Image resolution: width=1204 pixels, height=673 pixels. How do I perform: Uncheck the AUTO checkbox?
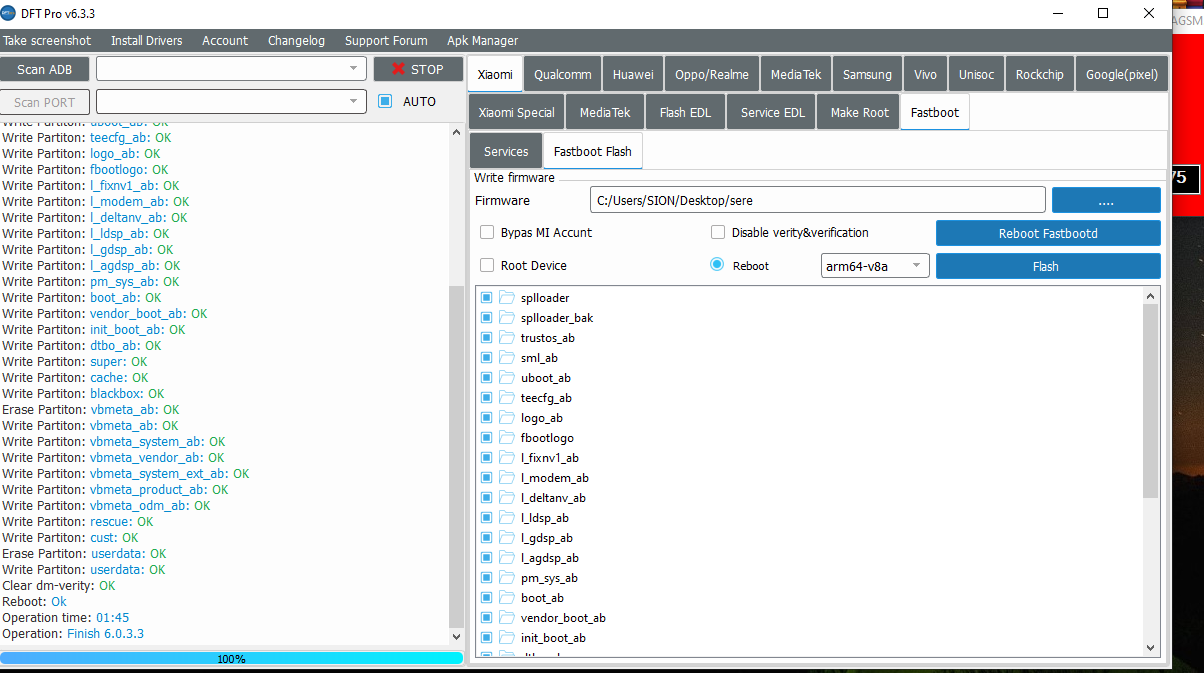coord(385,101)
